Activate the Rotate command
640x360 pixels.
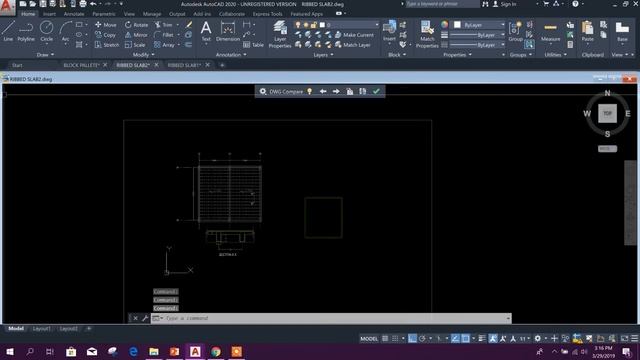(136, 25)
